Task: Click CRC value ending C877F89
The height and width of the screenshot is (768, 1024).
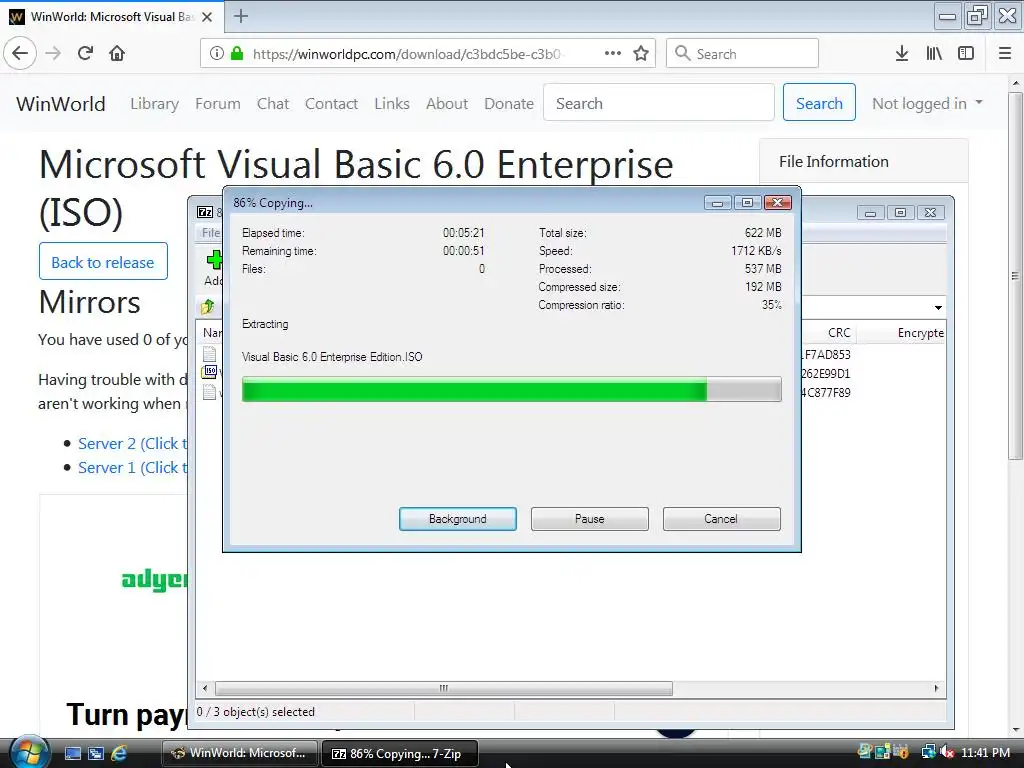Action: tap(826, 392)
